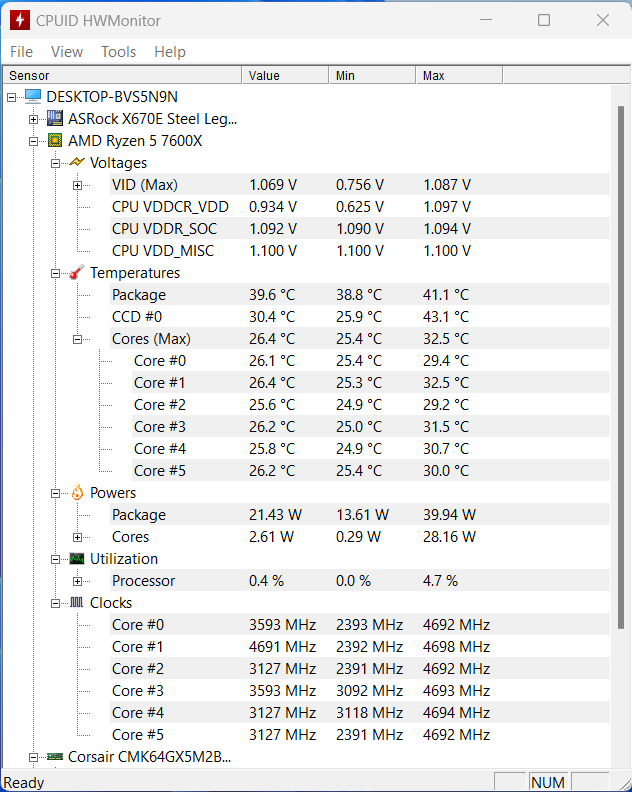632x792 pixels.
Task: Open the Help menu
Action: tap(170, 52)
